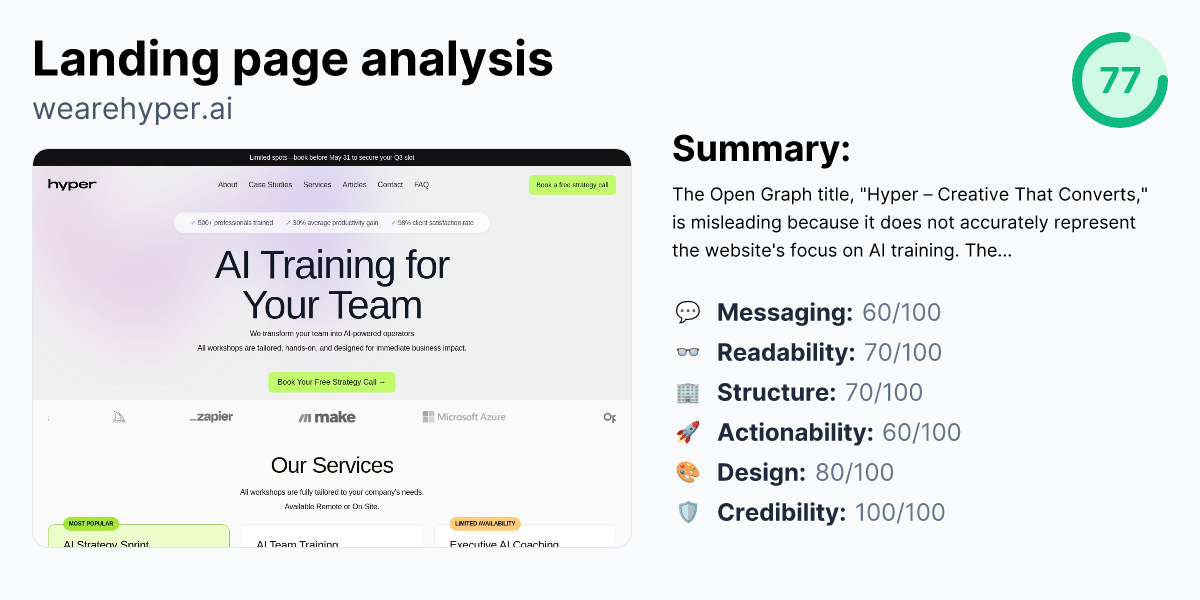Open the Case Studies navigation link
The image size is (1200, 600).
tap(271, 184)
